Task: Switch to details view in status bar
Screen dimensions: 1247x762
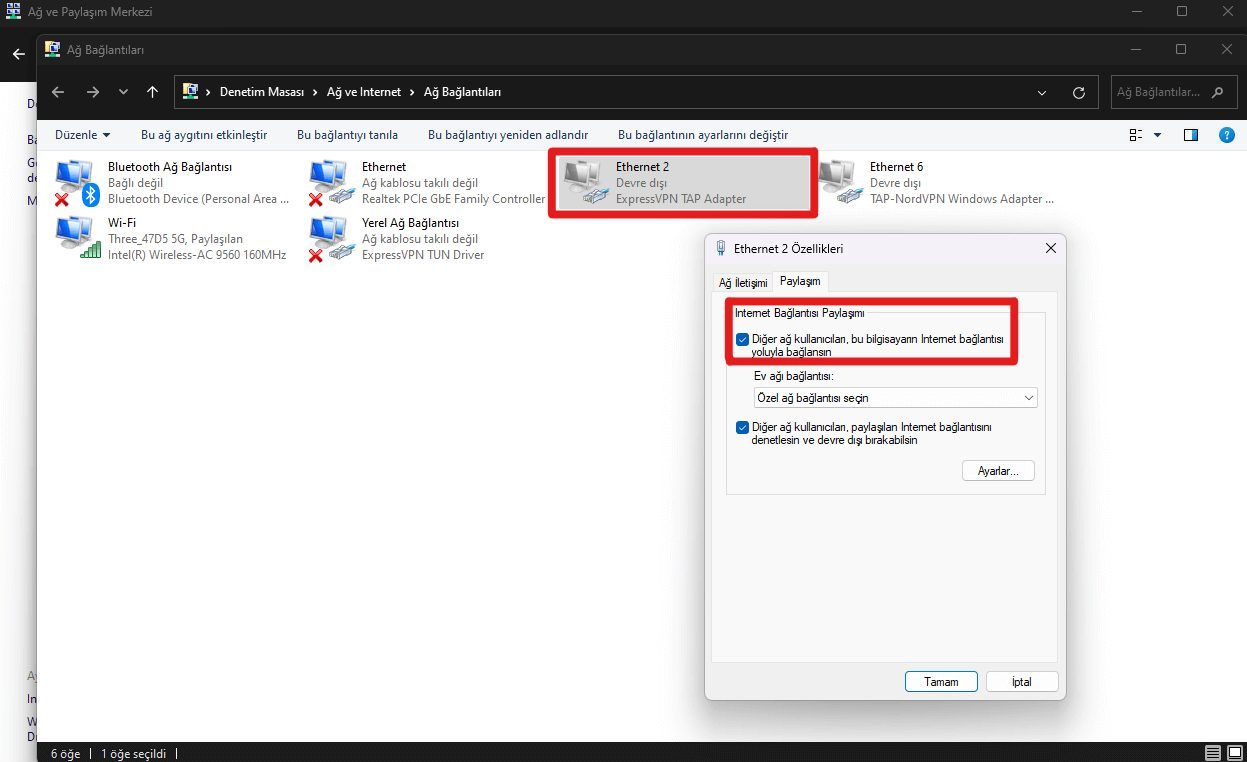Action: pos(1213,753)
